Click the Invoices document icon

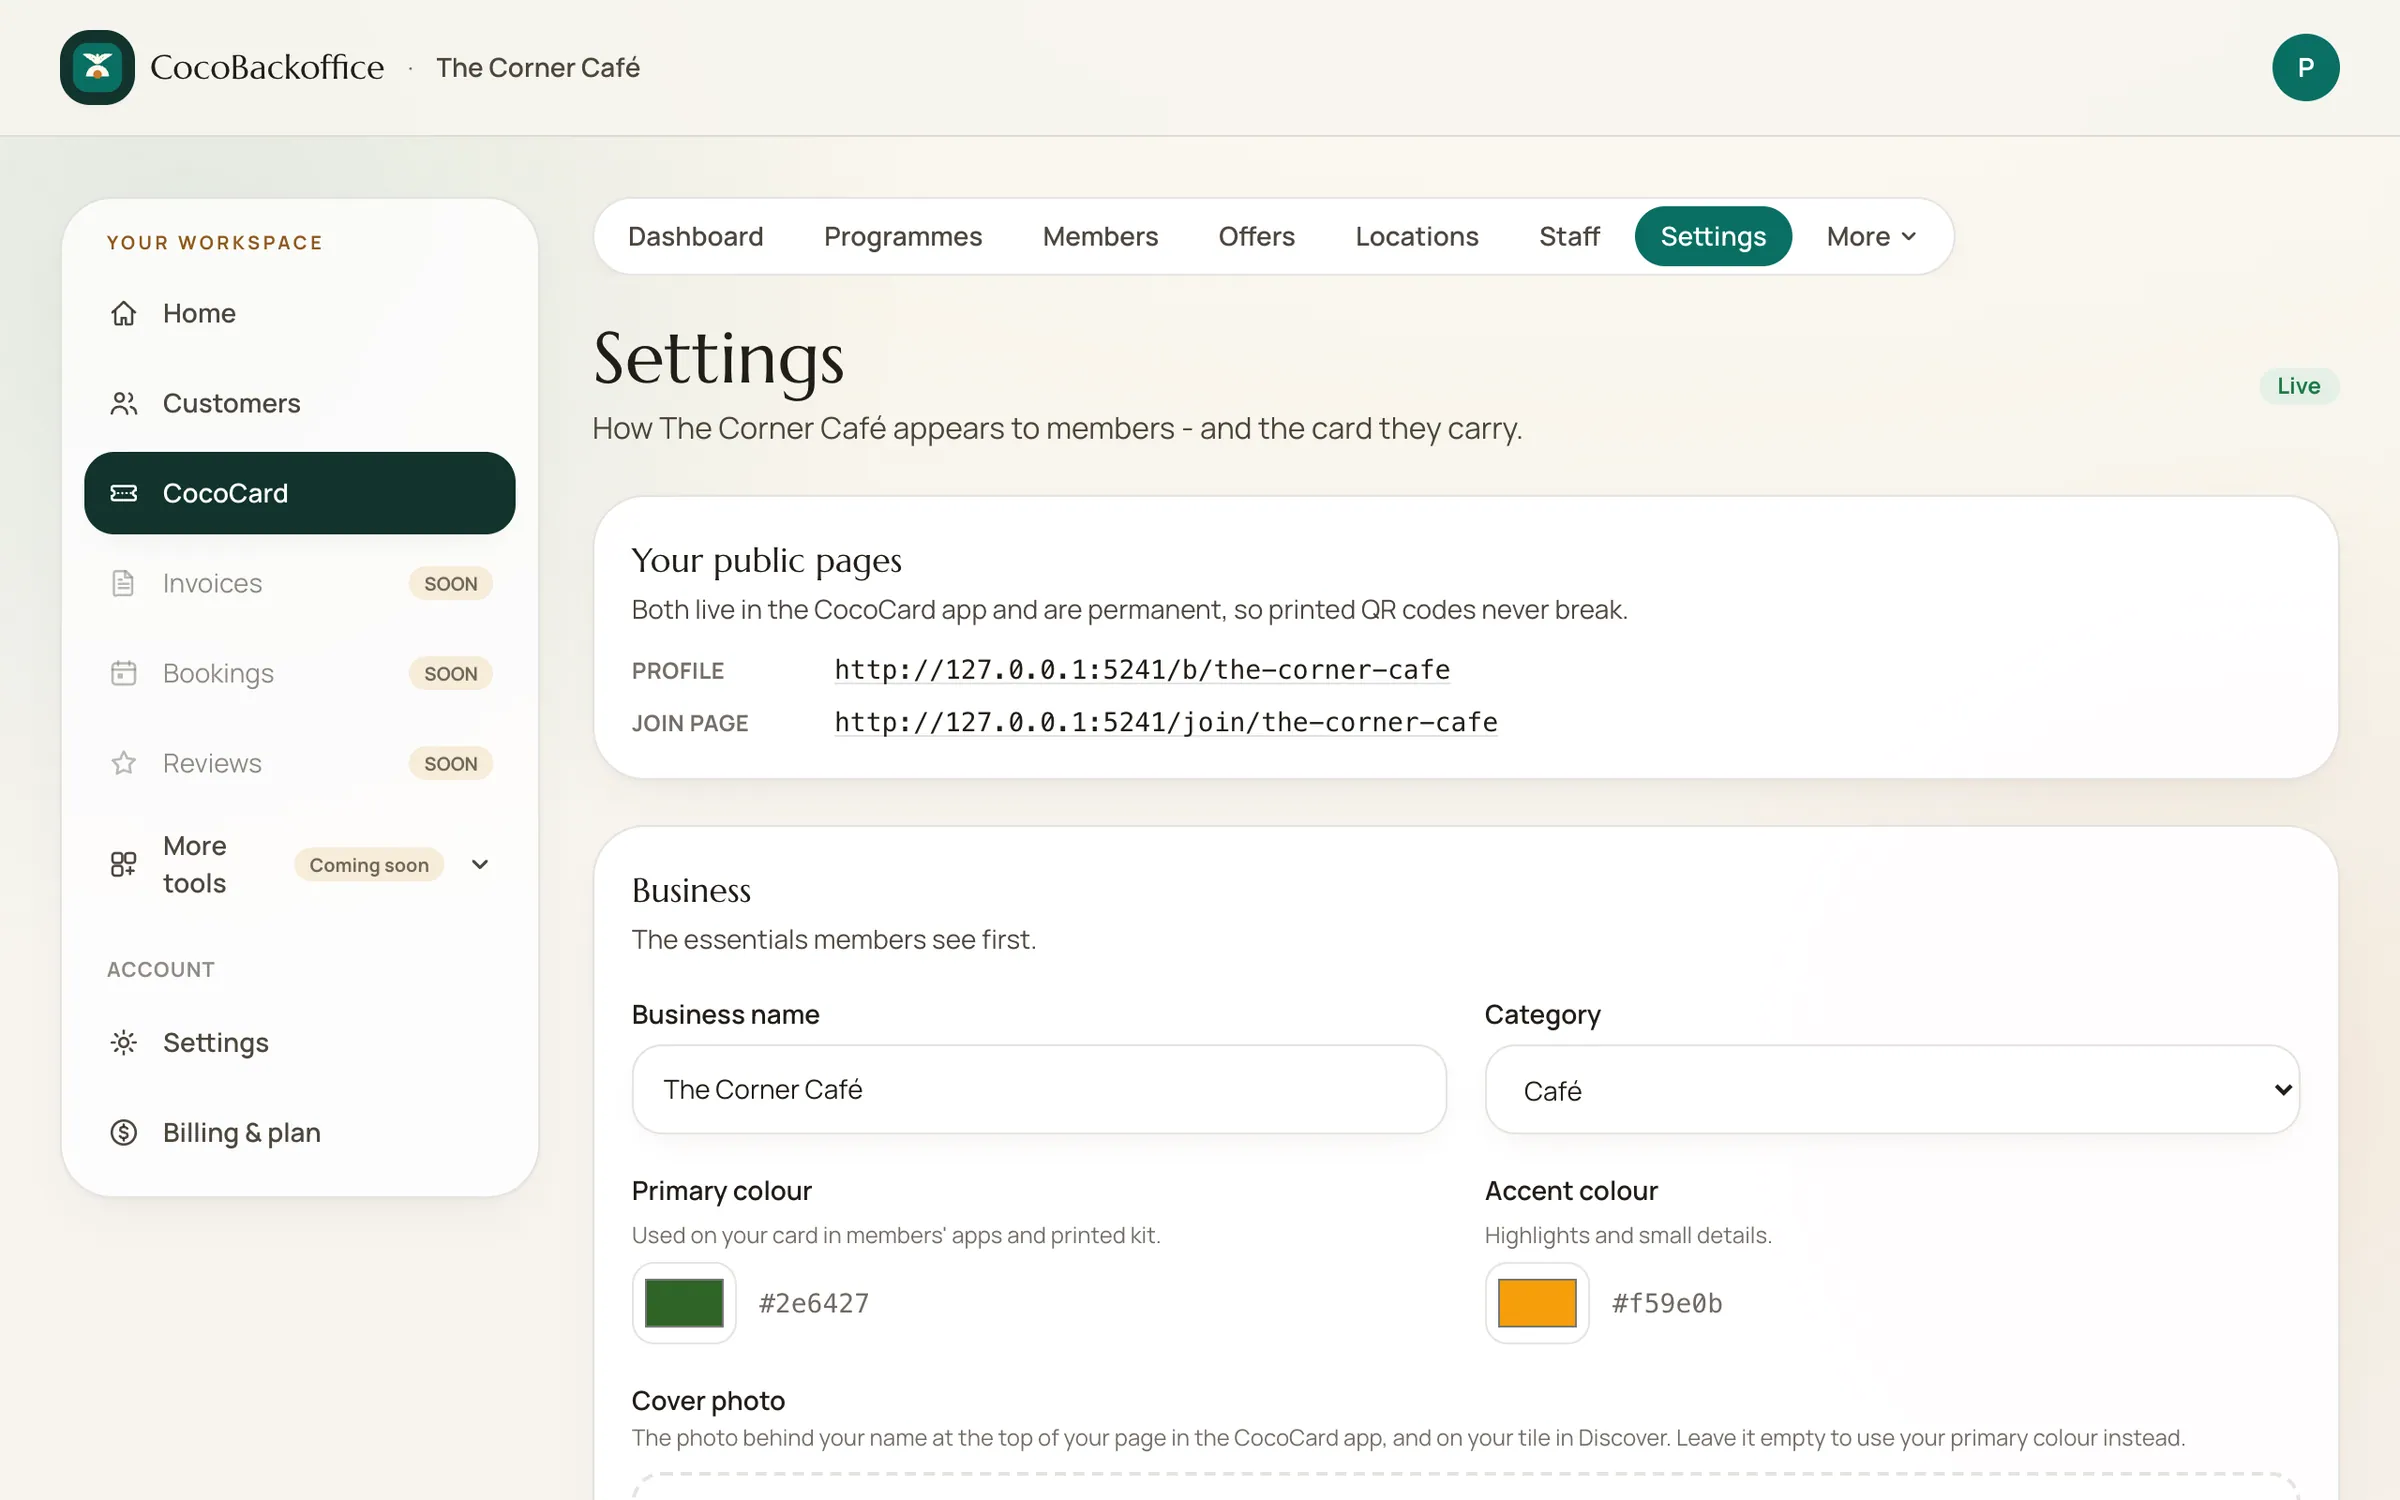click(x=123, y=583)
